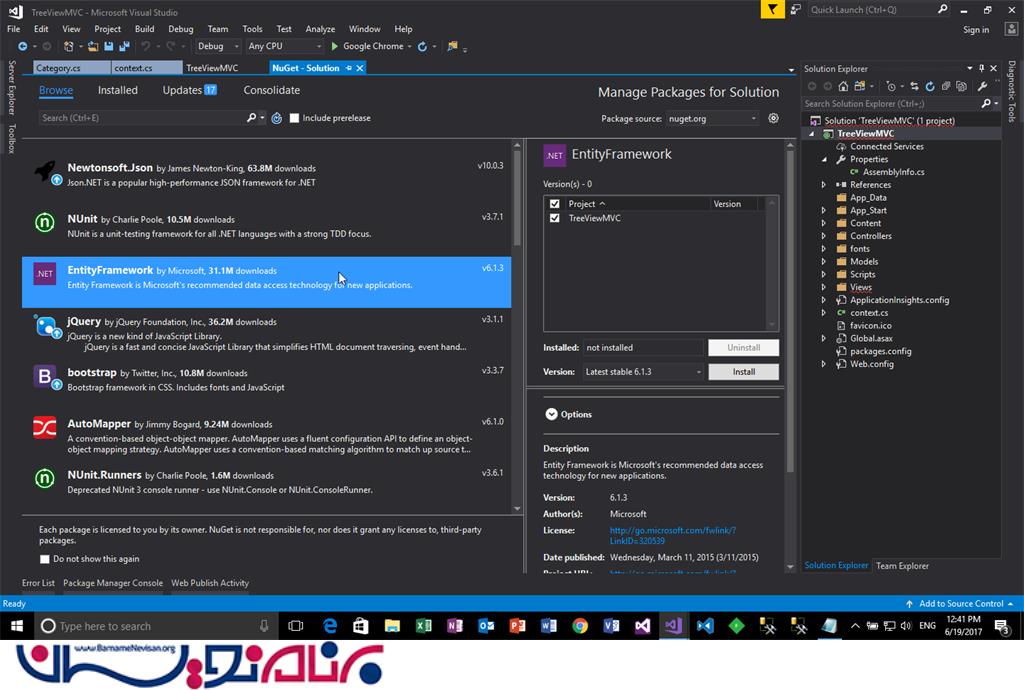Click into the NuGet Search box
This screenshot has height=690, width=1024.
click(141, 118)
